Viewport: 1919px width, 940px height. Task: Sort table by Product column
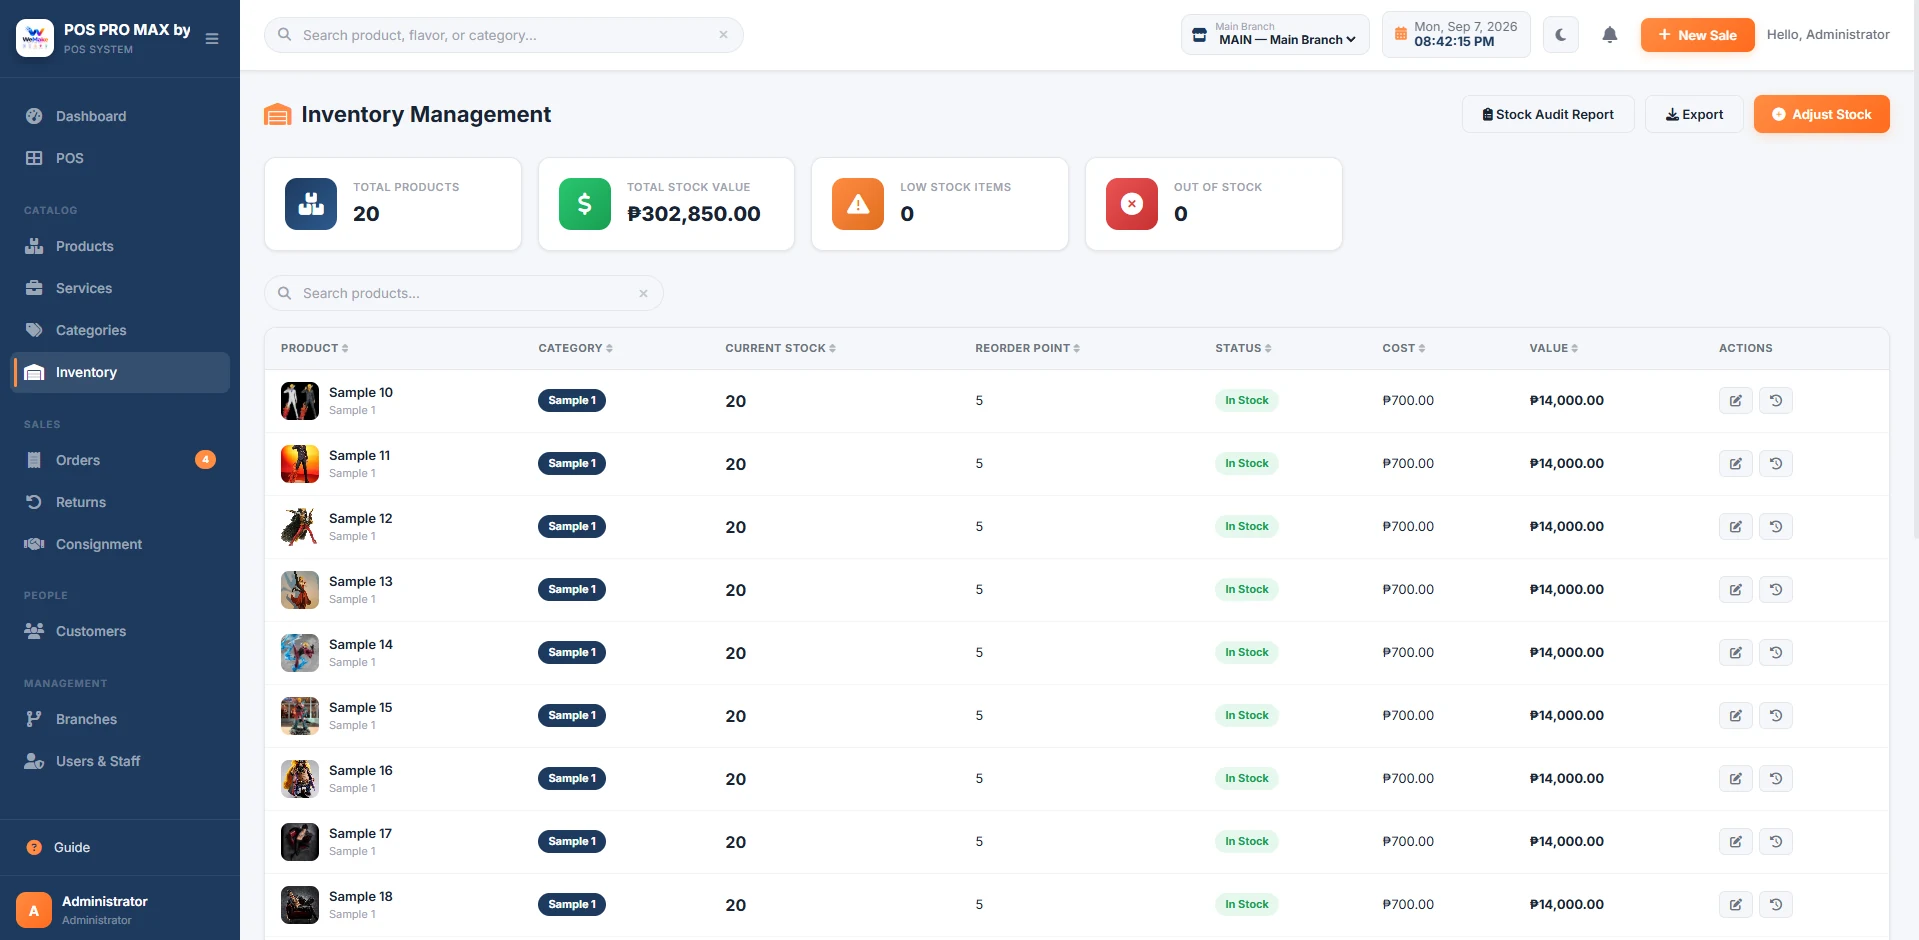tap(315, 348)
